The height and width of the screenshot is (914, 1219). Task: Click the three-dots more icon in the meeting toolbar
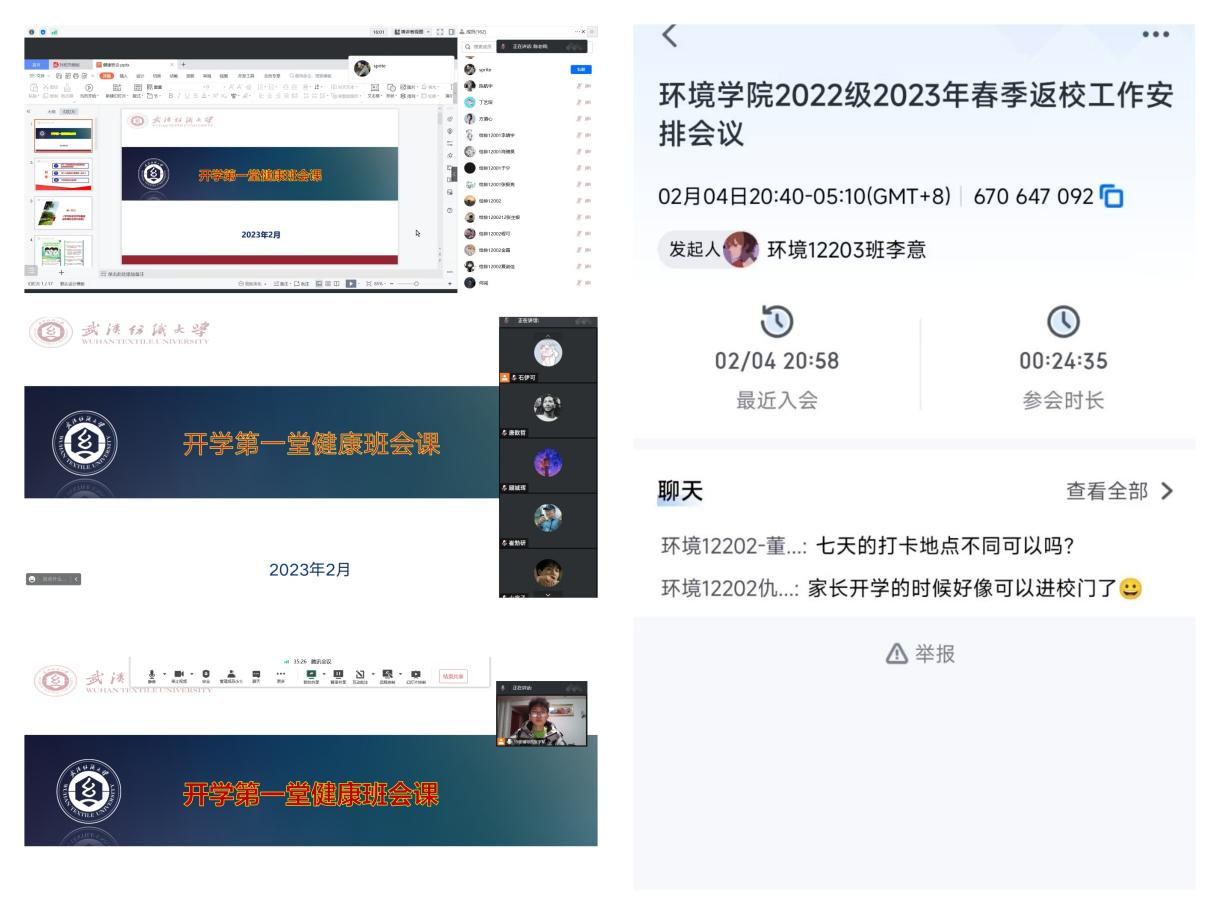click(281, 674)
